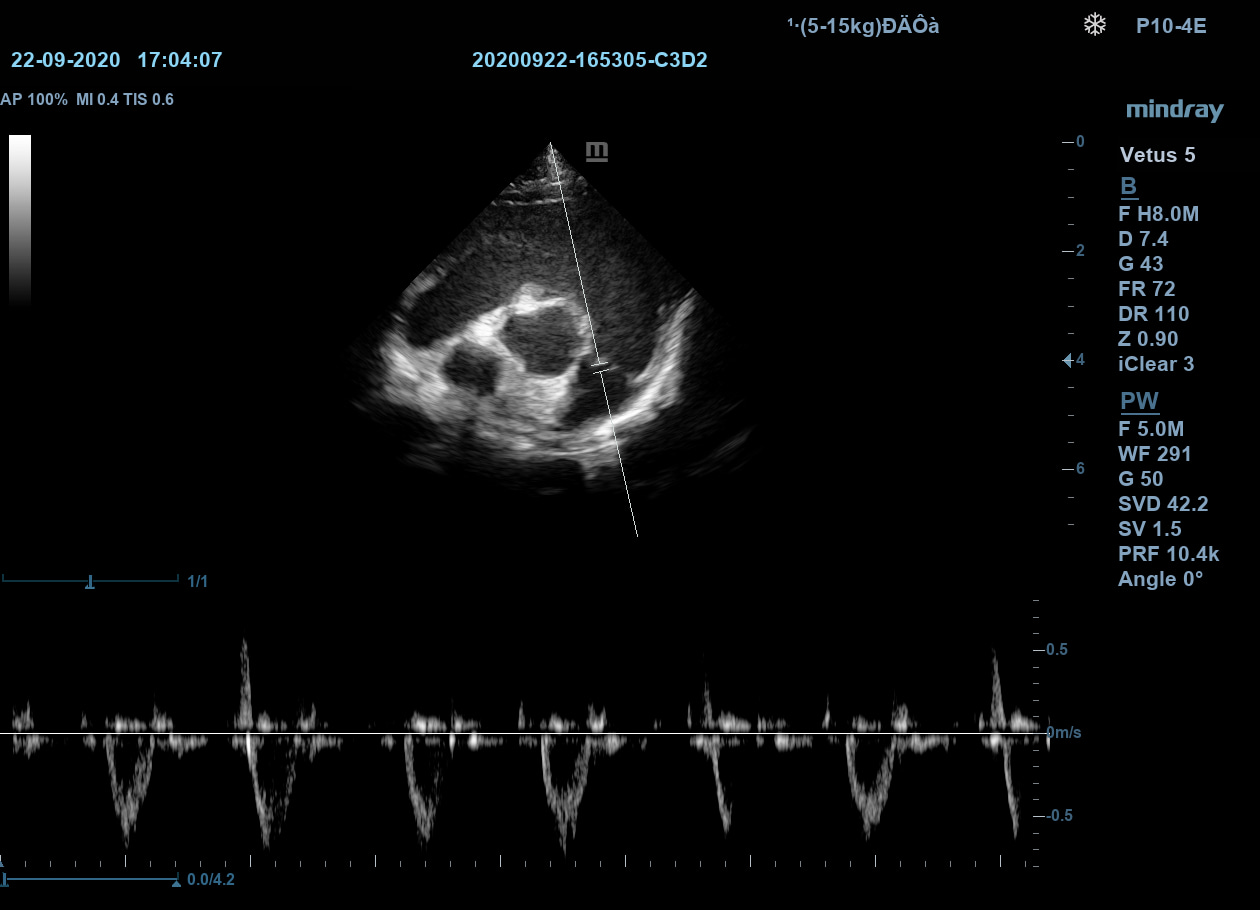
Task: Click the 0m/s Doppler baseline label
Action: point(1063,733)
